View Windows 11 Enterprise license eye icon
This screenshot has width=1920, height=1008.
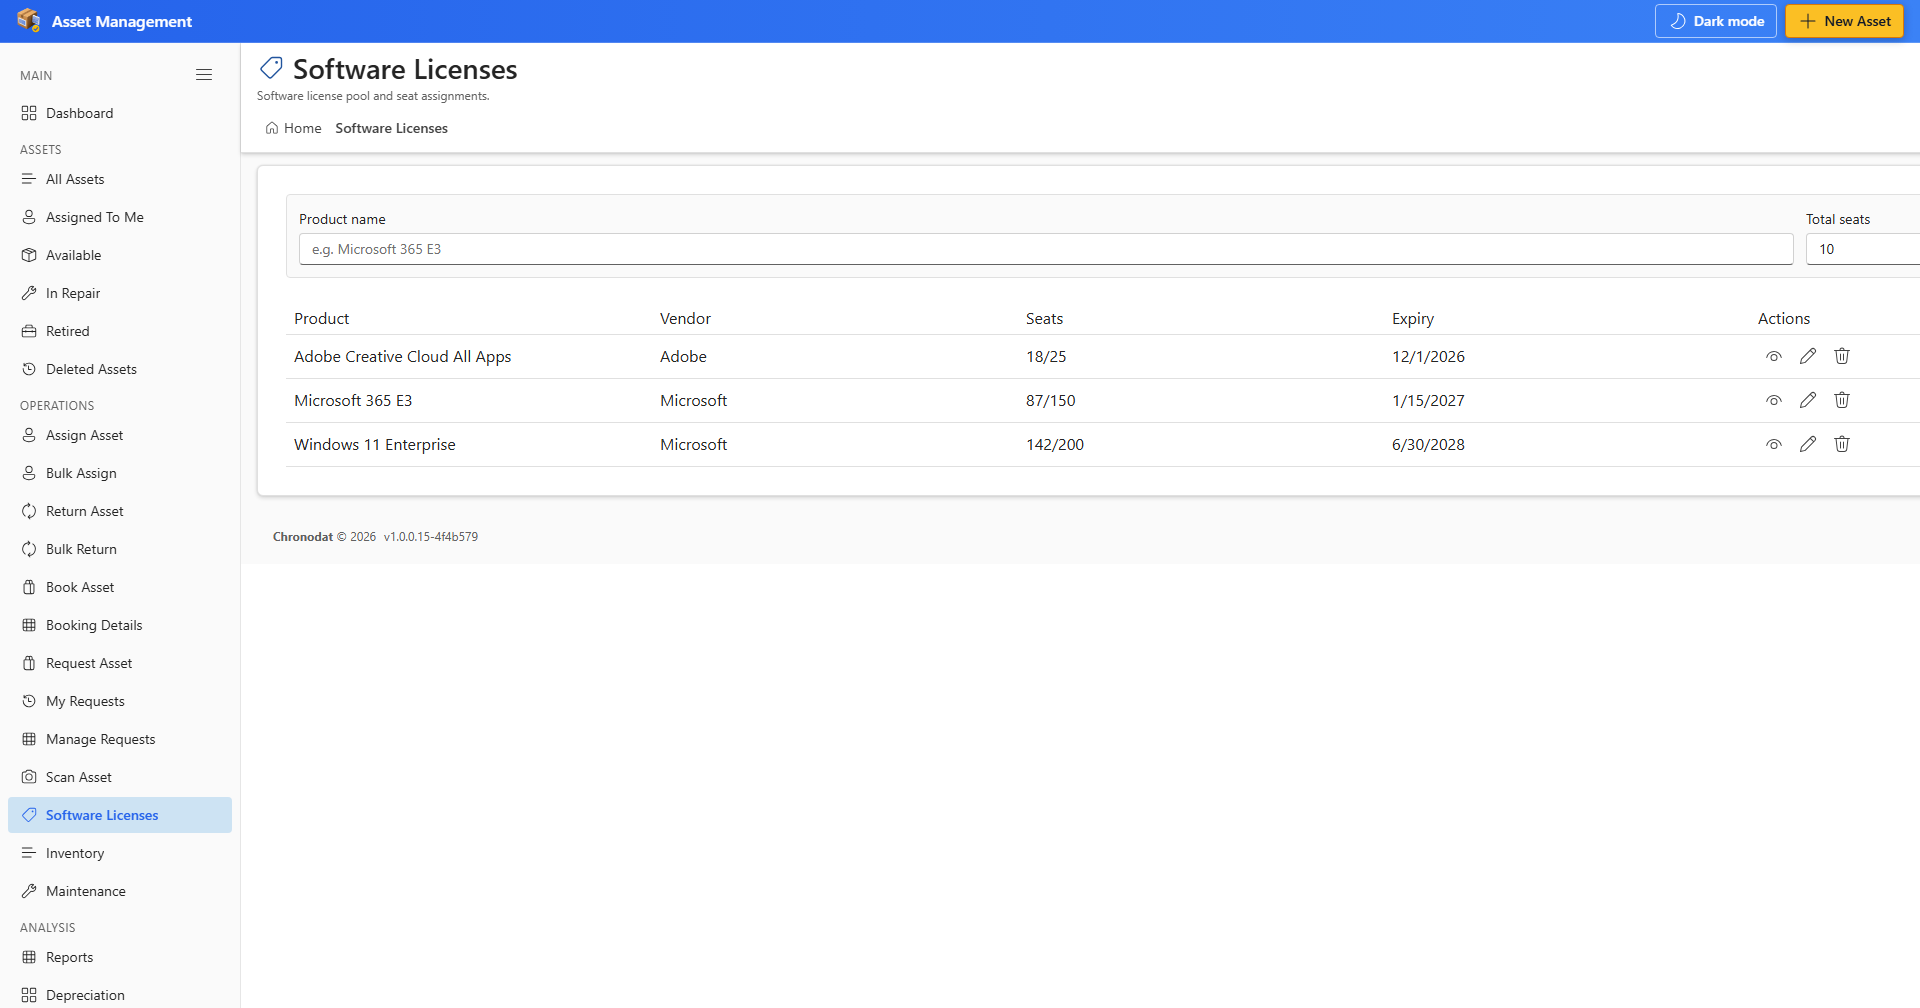click(1774, 444)
